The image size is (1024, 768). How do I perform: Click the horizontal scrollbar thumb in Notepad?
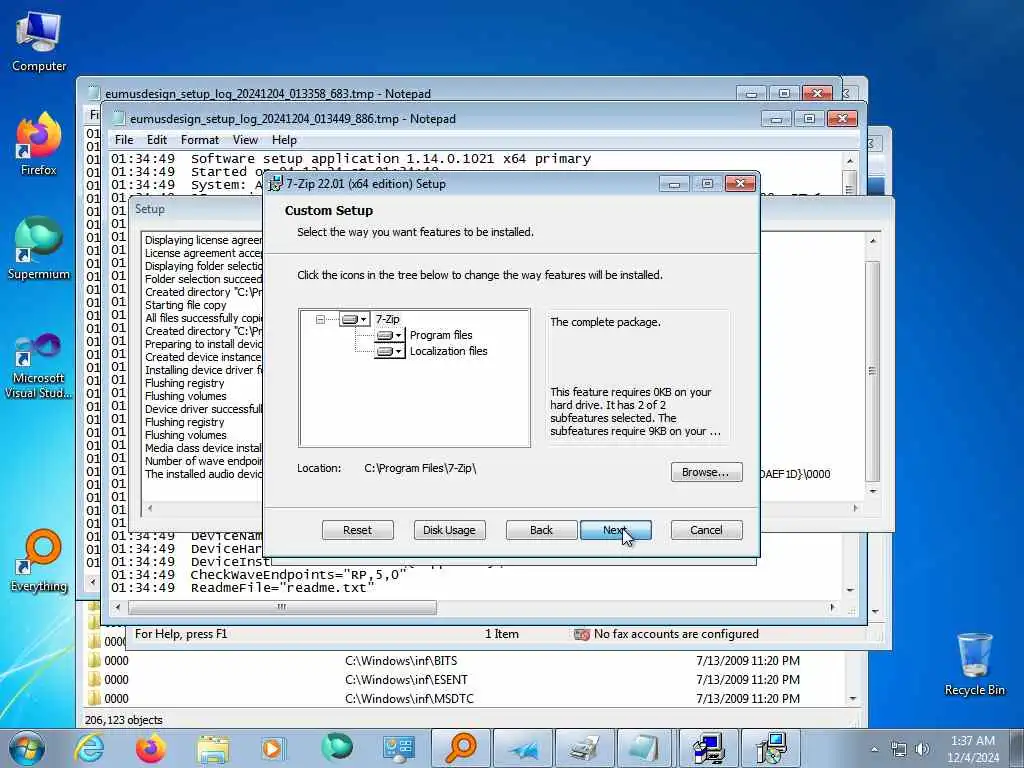(x=282, y=607)
